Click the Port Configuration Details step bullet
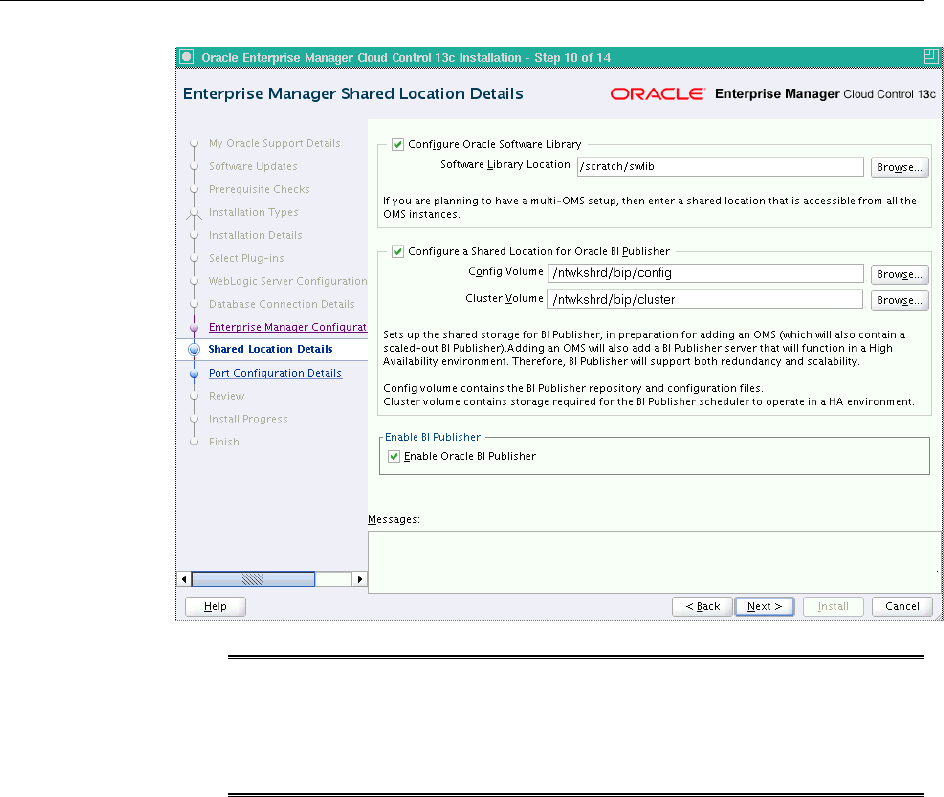The height and width of the screenshot is (797, 944). [x=194, y=374]
